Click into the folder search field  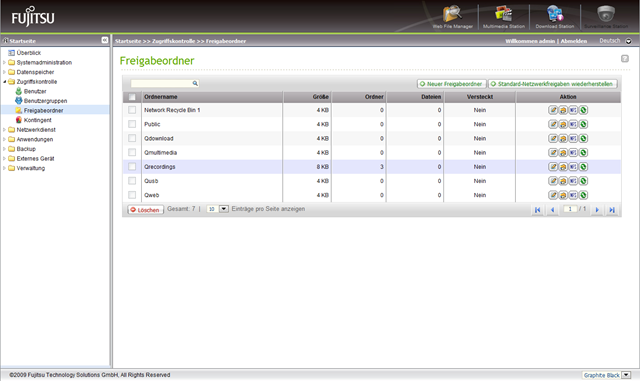pyautogui.click(x=161, y=83)
